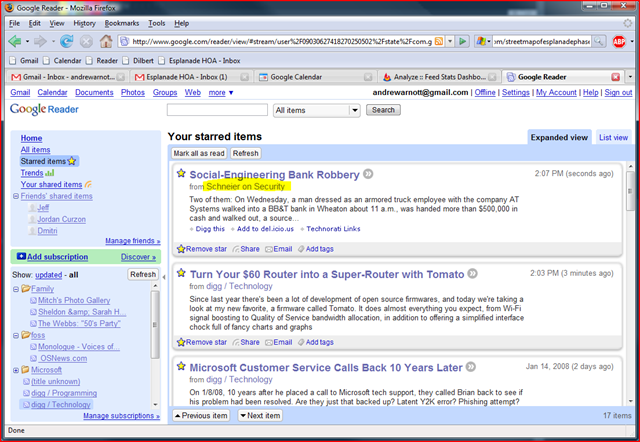Open the All items search dropdown
This screenshot has height=442, width=640.
pyautogui.click(x=316, y=110)
